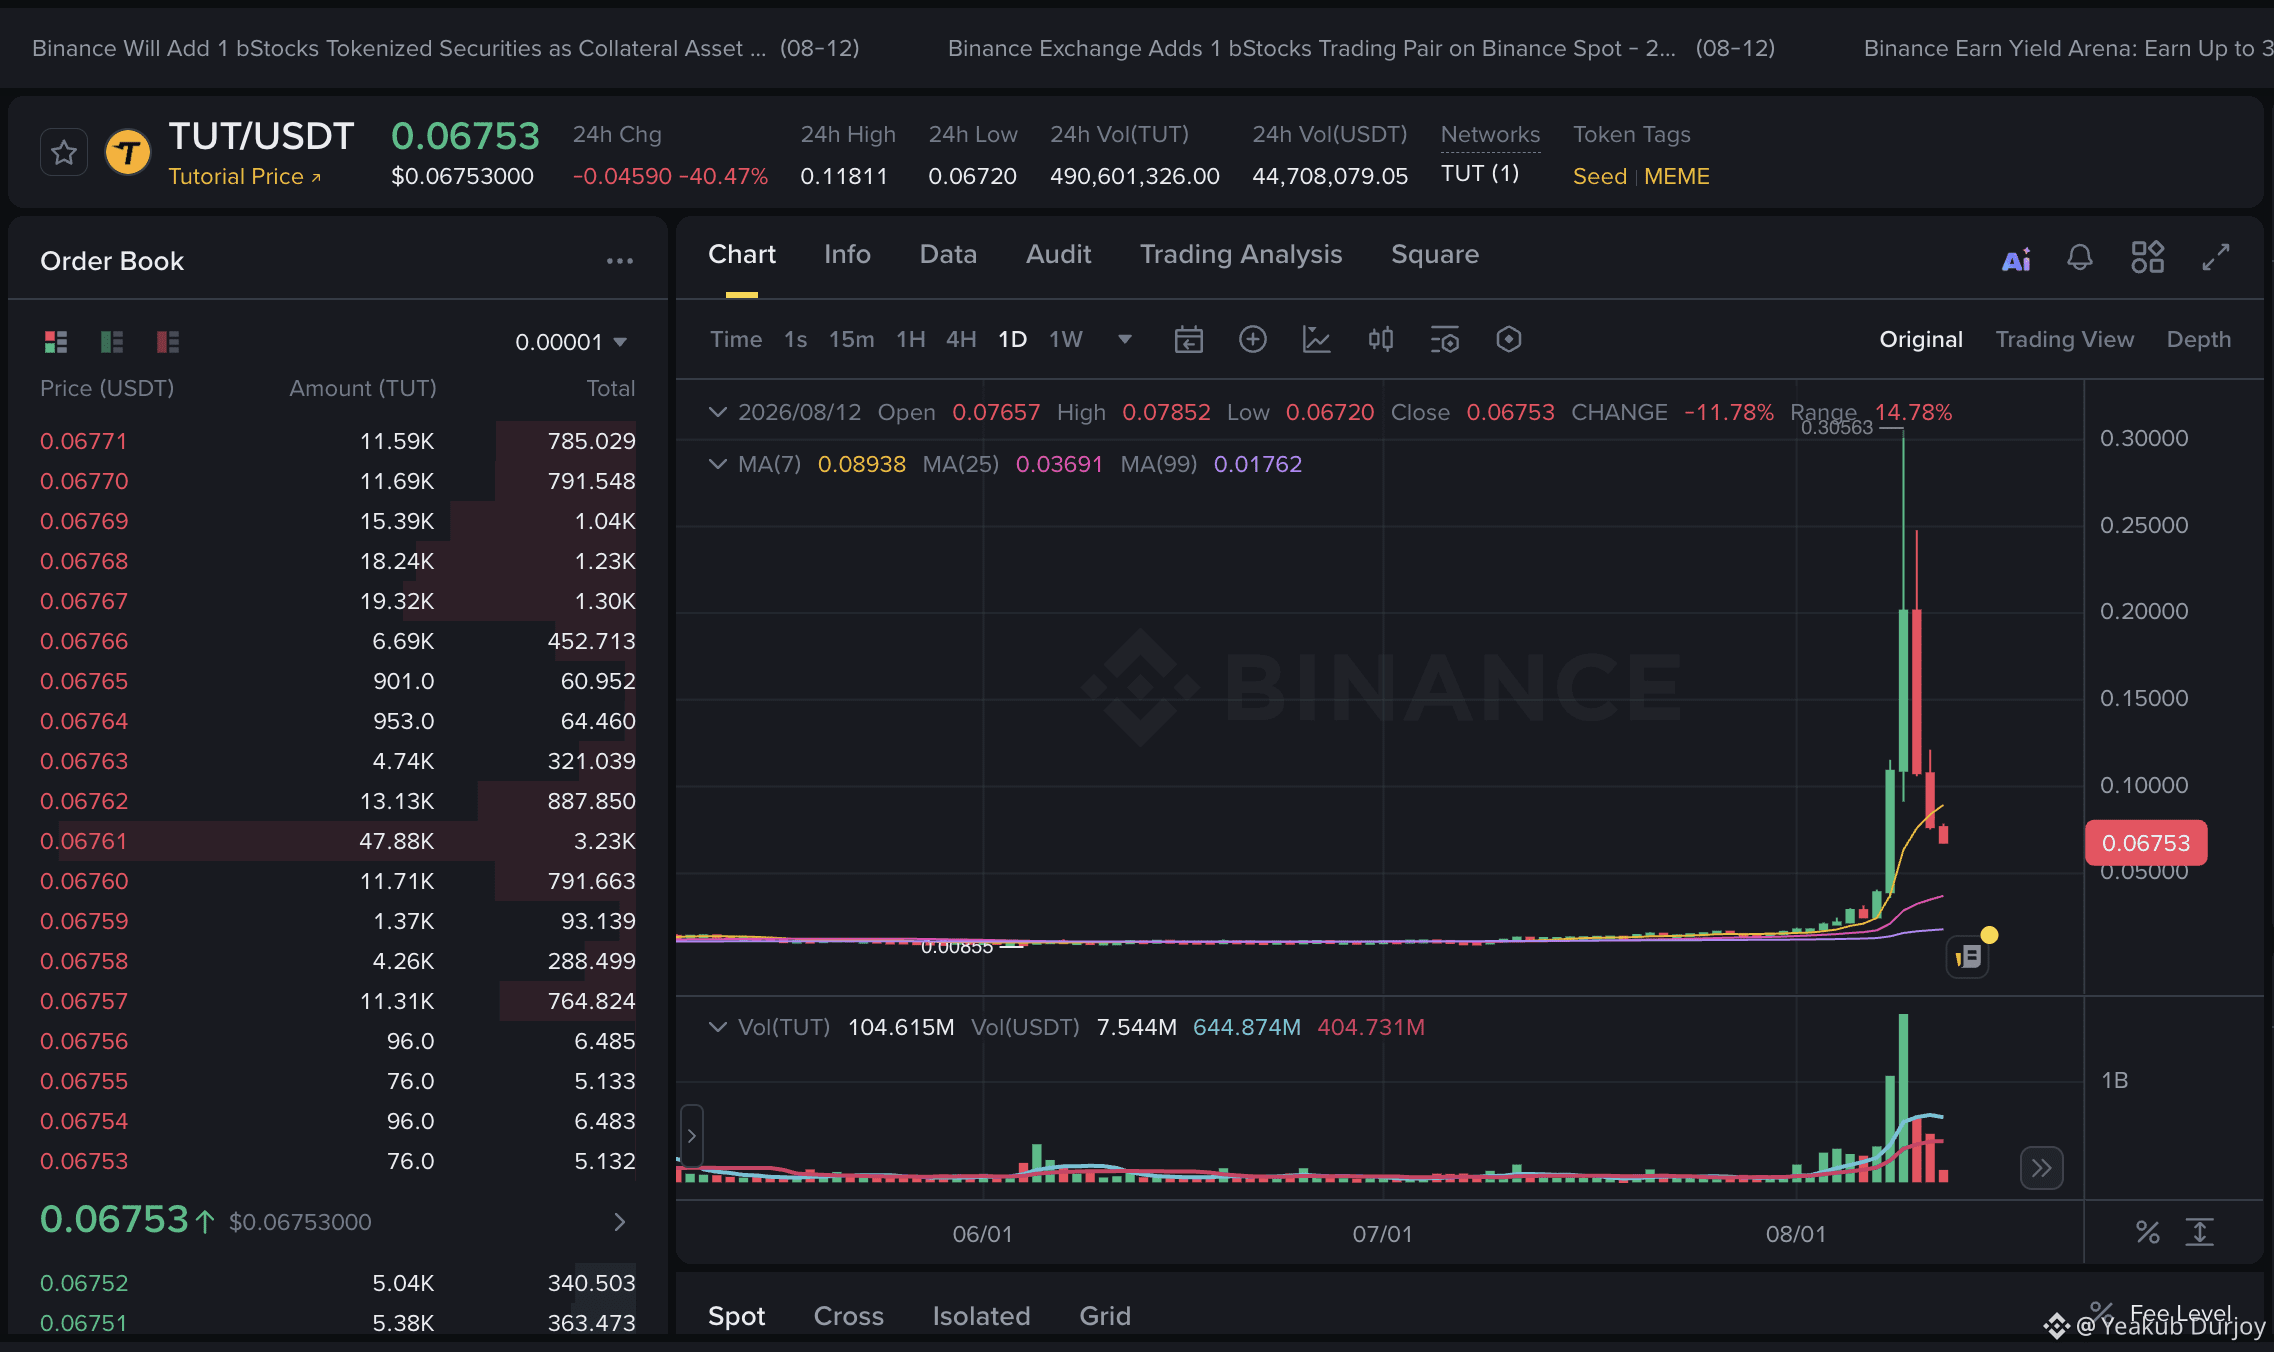Open chart layout grid icon
Viewport: 2274px width, 1352px height.
pos(2147,257)
